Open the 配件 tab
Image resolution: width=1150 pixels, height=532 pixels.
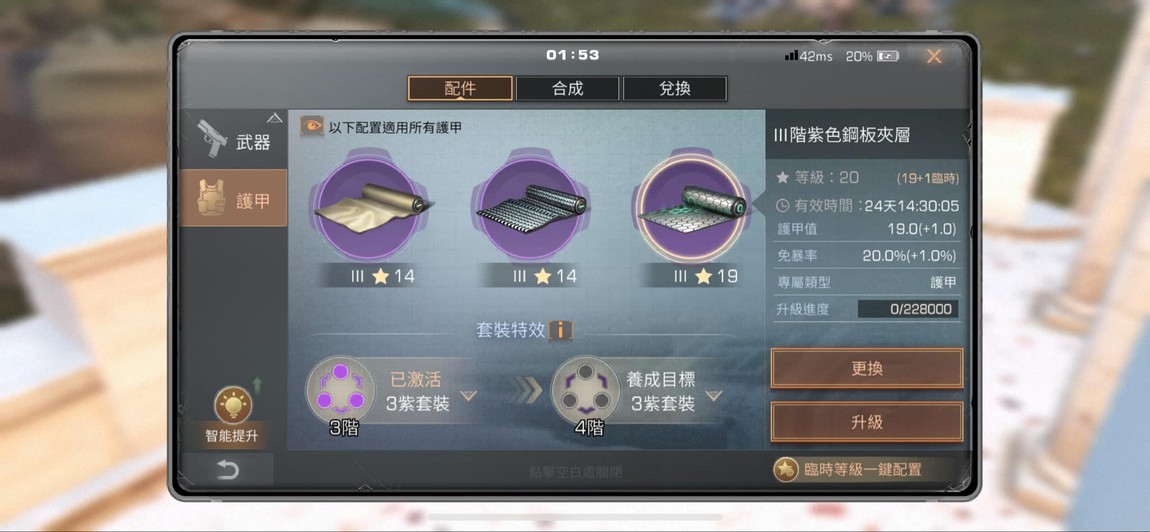tap(460, 89)
